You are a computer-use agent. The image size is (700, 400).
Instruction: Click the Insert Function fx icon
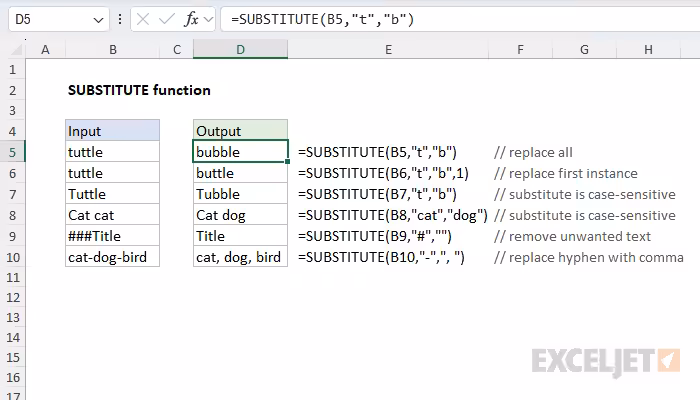point(191,19)
